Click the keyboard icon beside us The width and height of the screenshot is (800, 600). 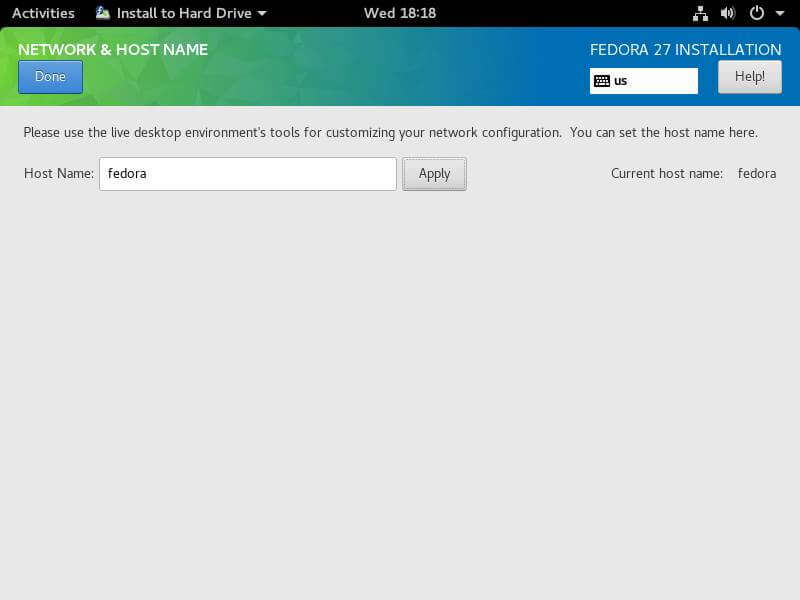[x=602, y=81]
